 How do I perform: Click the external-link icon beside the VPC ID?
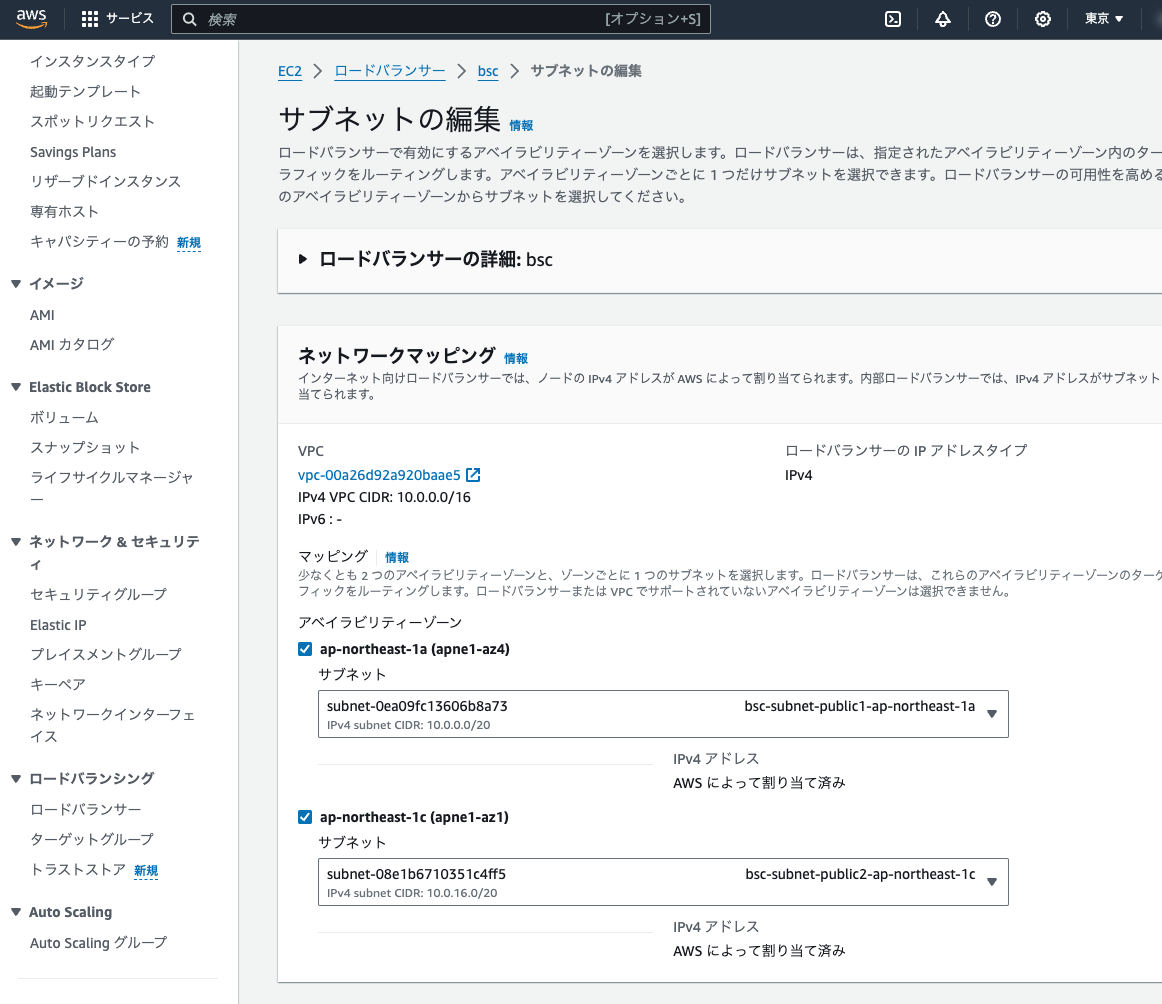coord(472,475)
